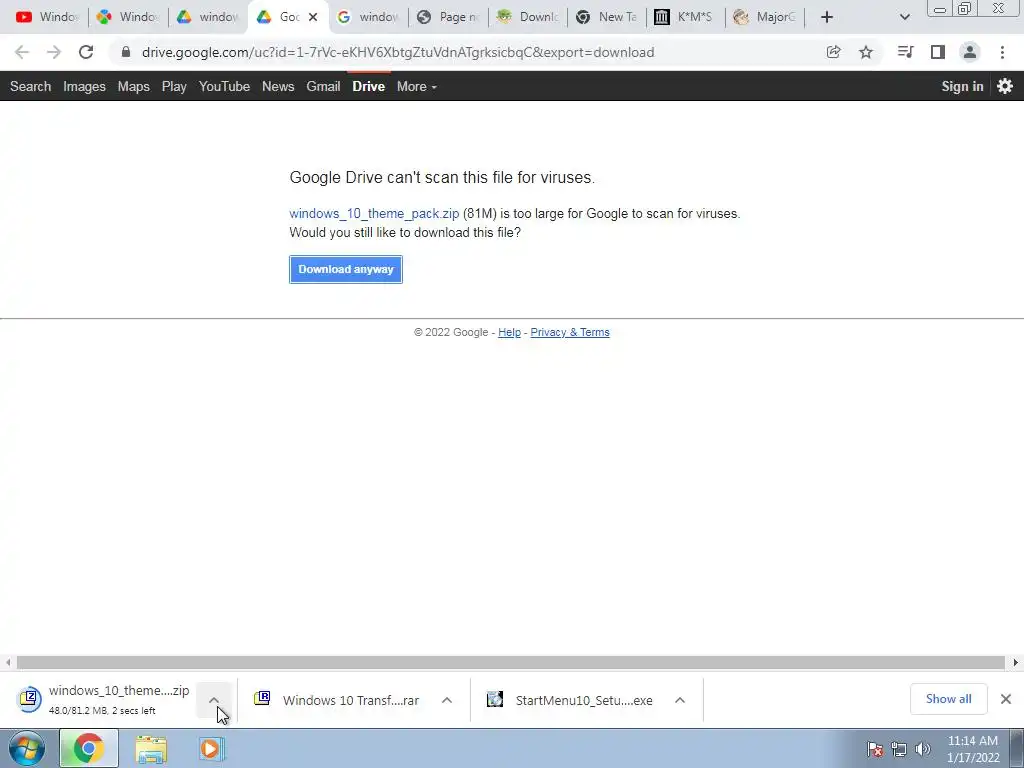Click network tray icon
The width and height of the screenshot is (1024, 768).
point(899,749)
